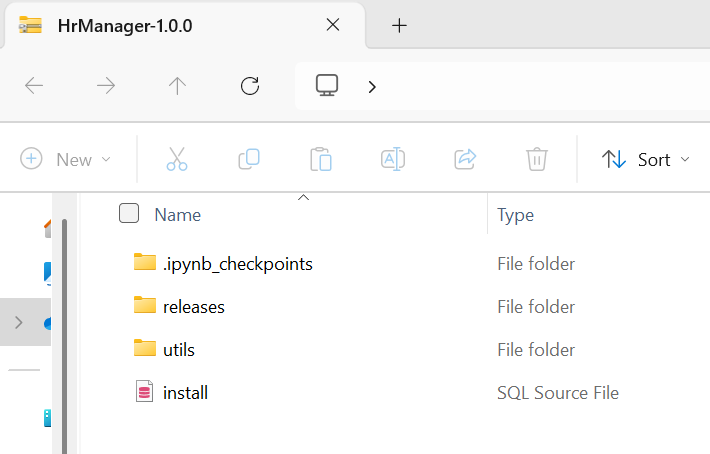Click the Share arrow icon

click(x=465, y=159)
